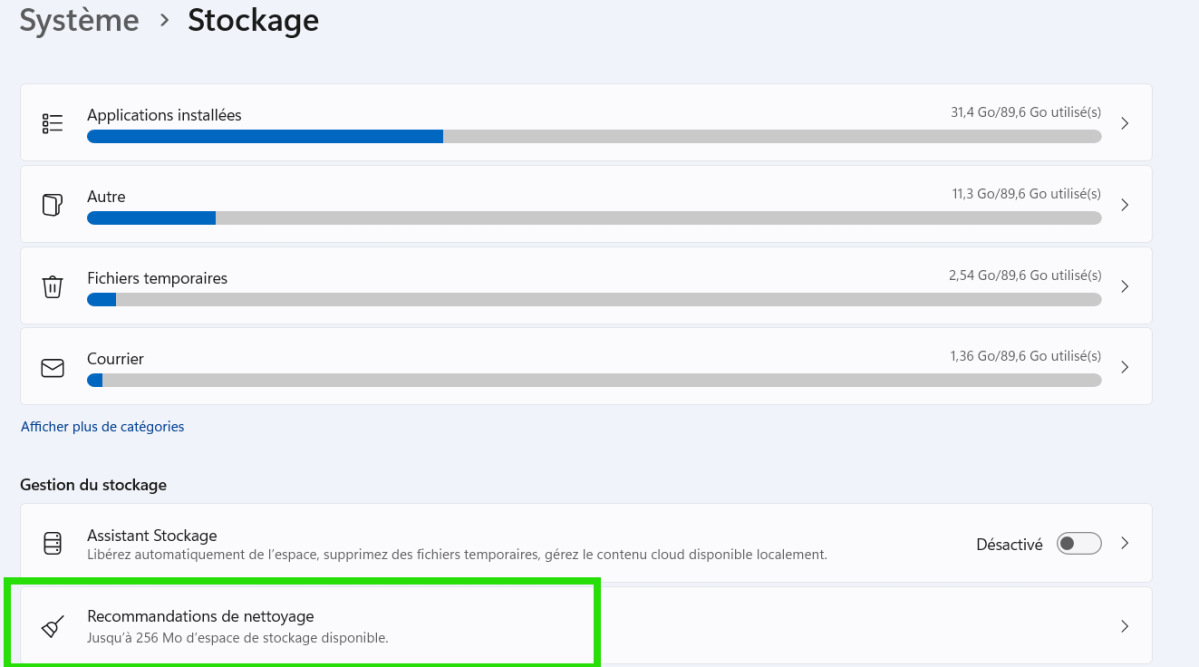1199x667 pixels.
Task: Click Afficher plus de catégories link
Action: pos(102,427)
